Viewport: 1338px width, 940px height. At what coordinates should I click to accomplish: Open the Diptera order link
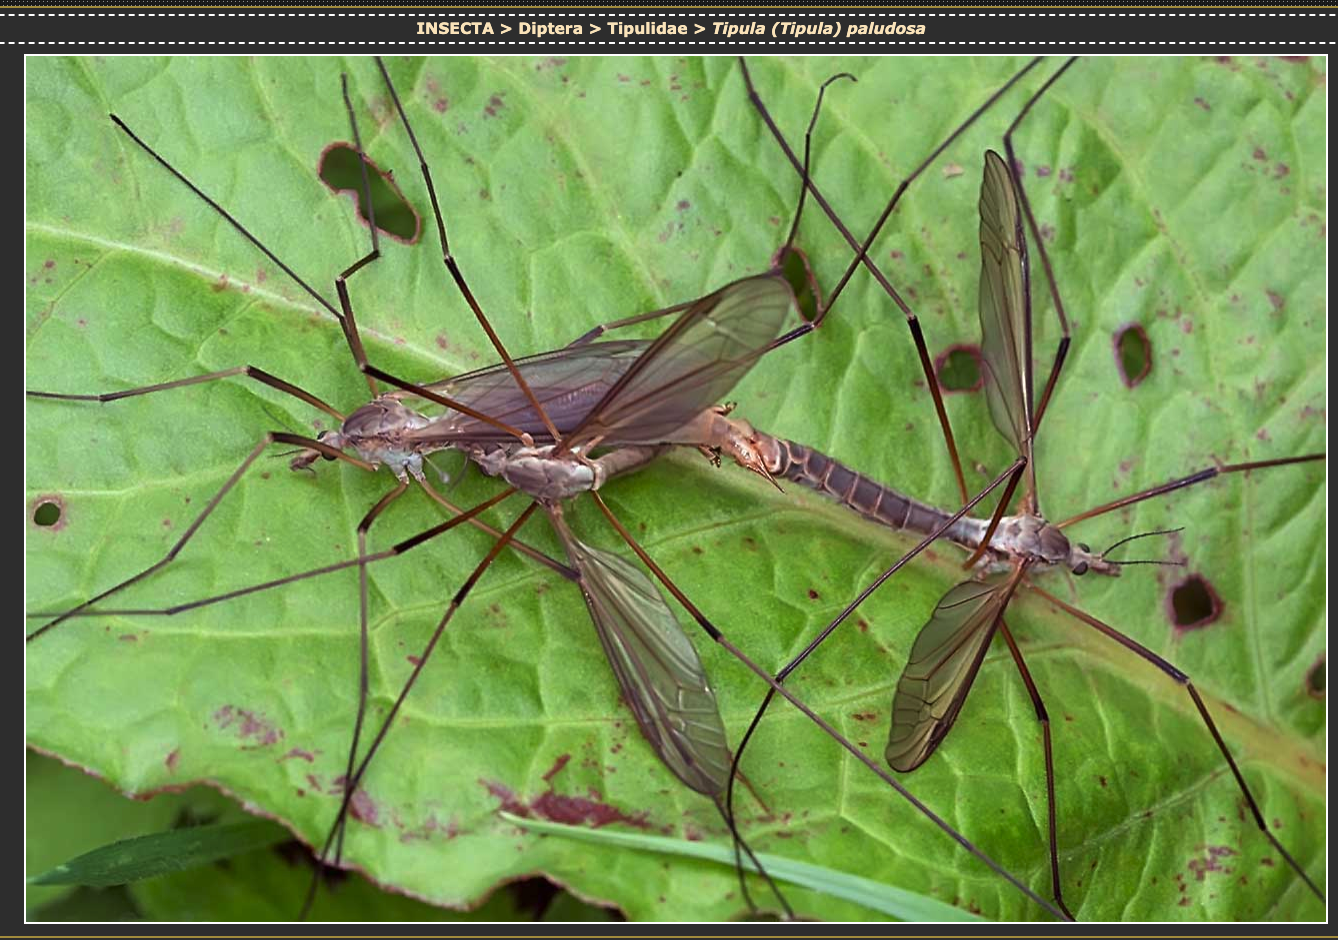550,28
